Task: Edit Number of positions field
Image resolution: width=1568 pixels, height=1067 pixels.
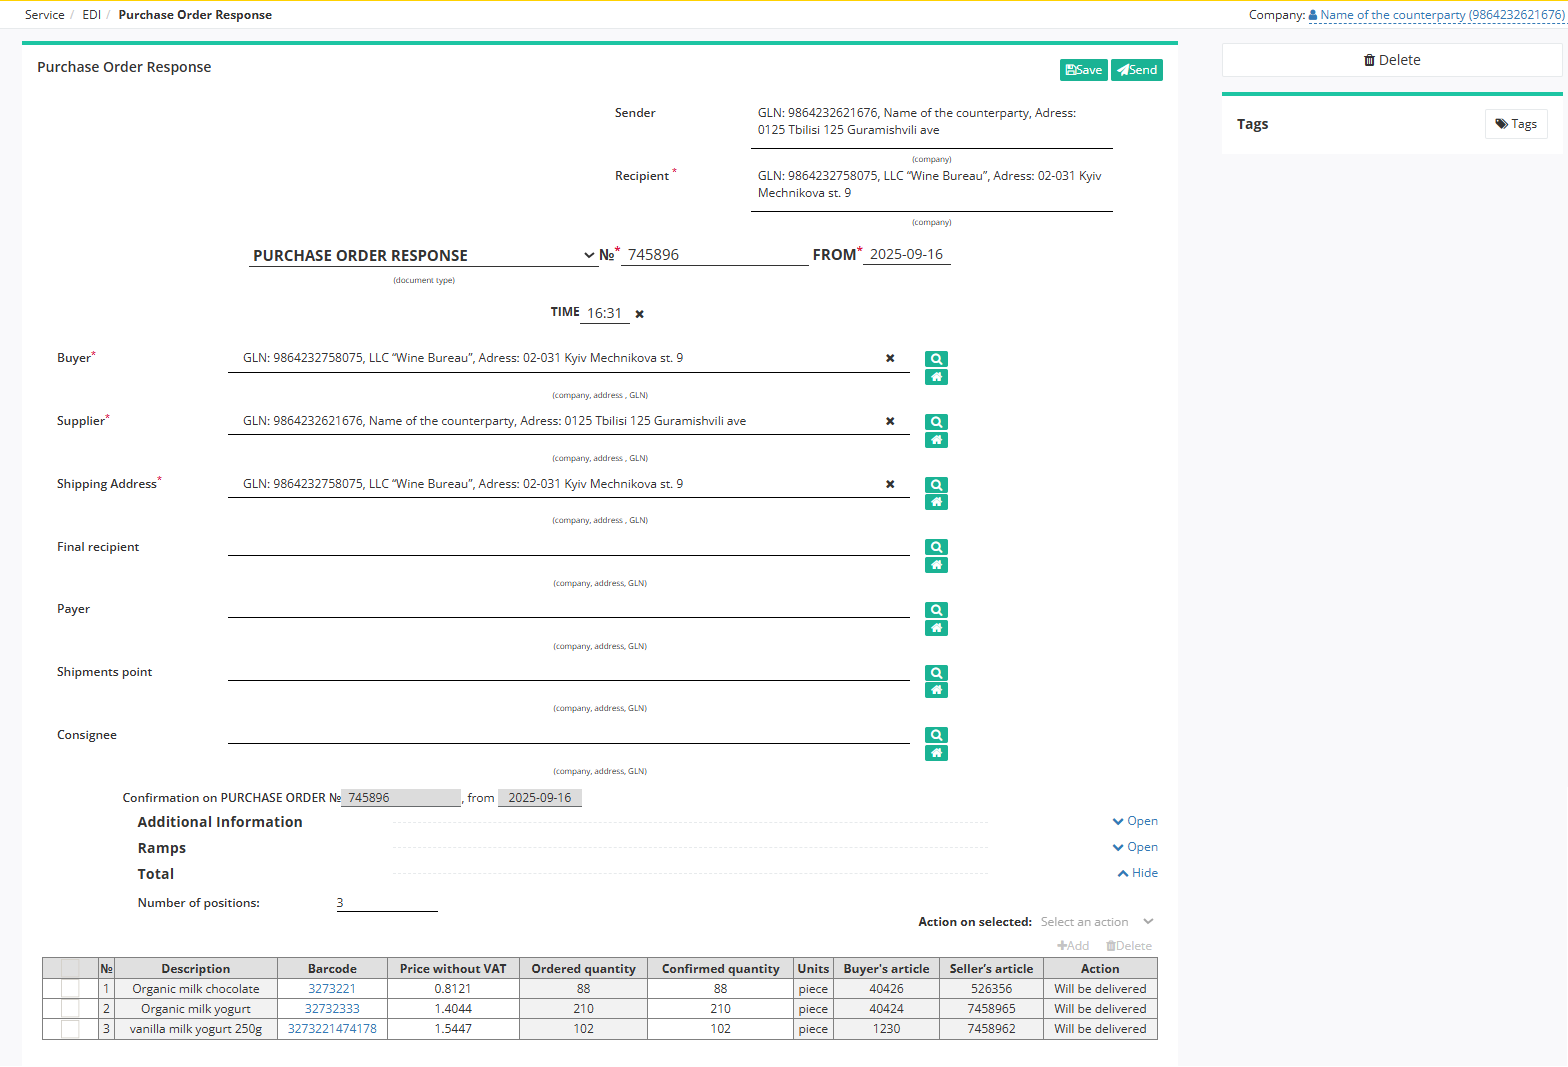Action: click(x=387, y=903)
